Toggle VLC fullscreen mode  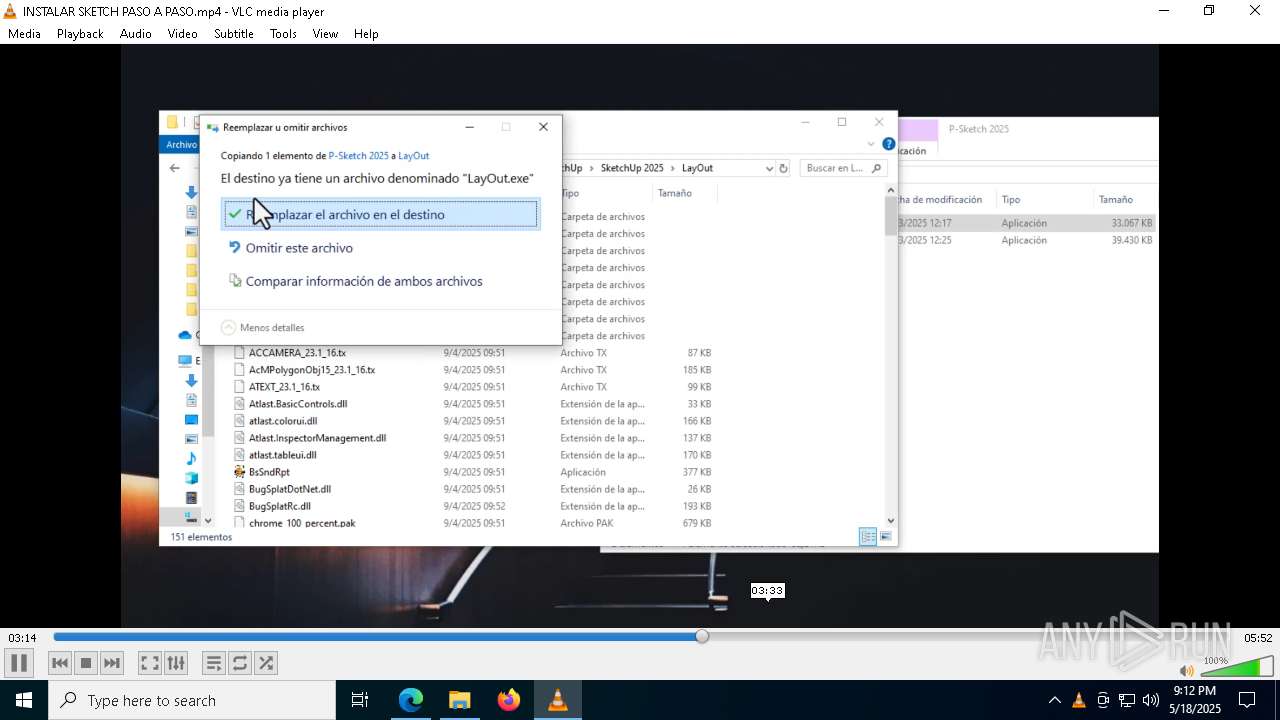point(149,663)
